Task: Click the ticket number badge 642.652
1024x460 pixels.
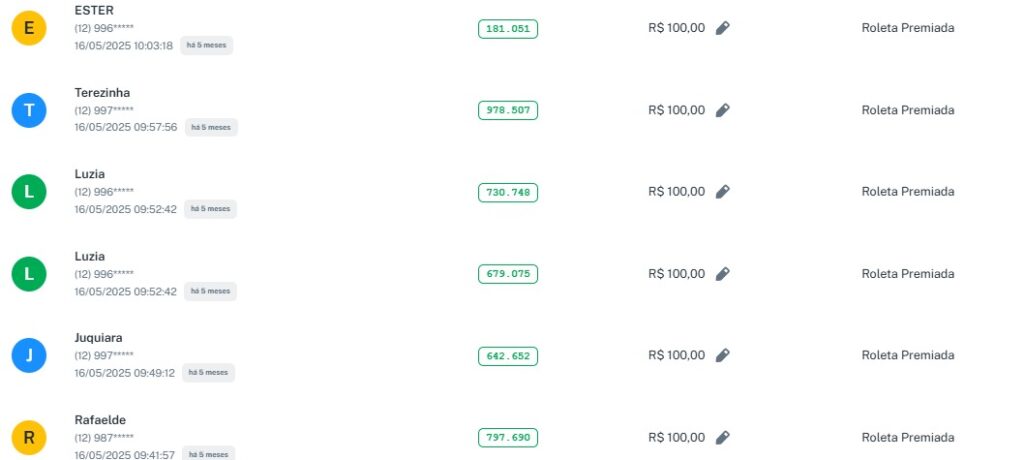Action: pos(507,356)
